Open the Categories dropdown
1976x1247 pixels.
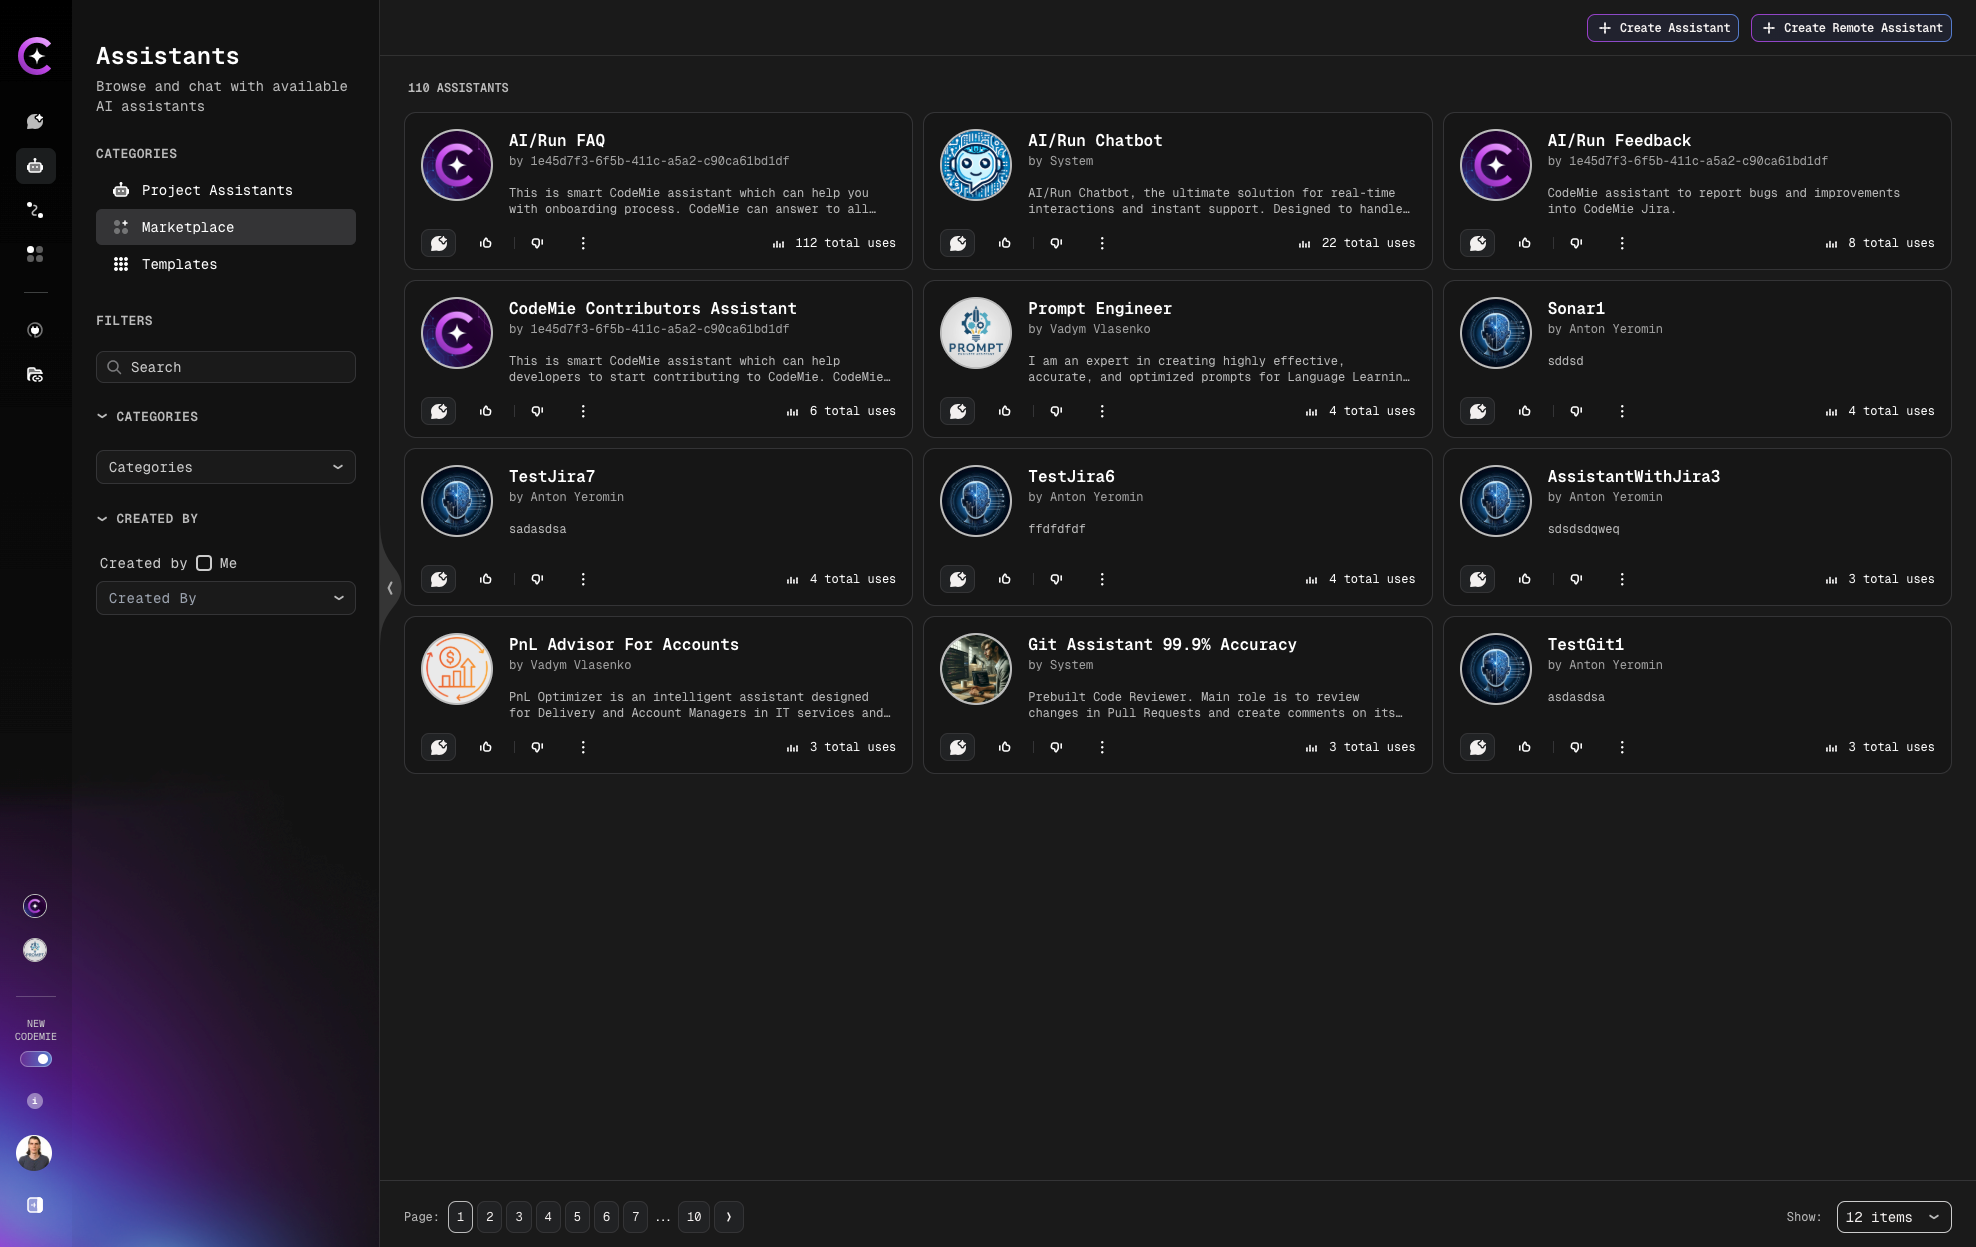pyautogui.click(x=225, y=467)
